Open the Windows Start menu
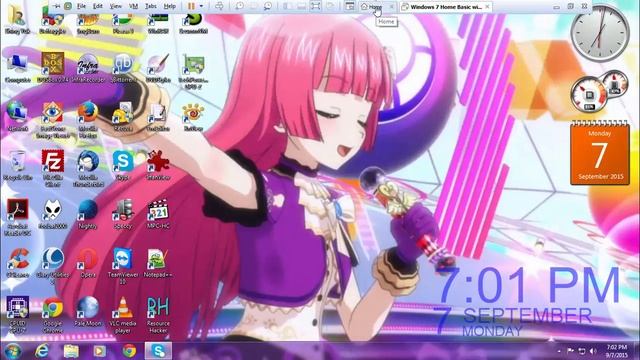Image resolution: width=640 pixels, height=360 pixels. pyautogui.click(x=13, y=351)
